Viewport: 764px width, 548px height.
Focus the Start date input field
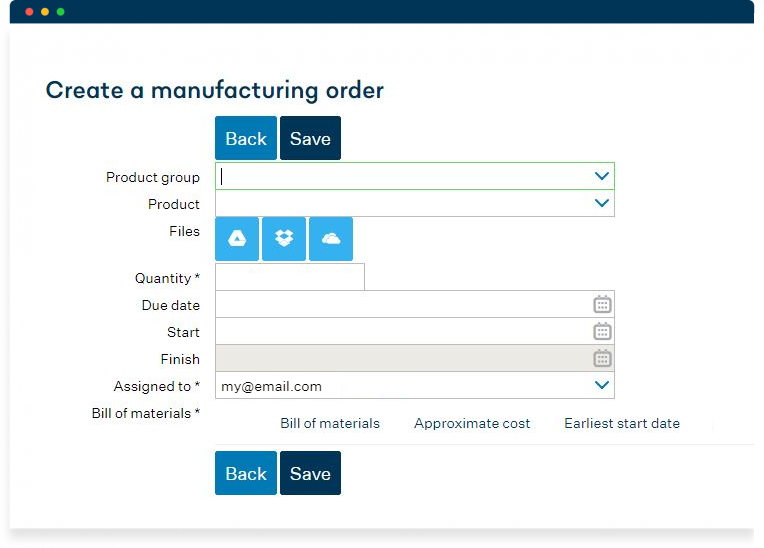(x=415, y=331)
